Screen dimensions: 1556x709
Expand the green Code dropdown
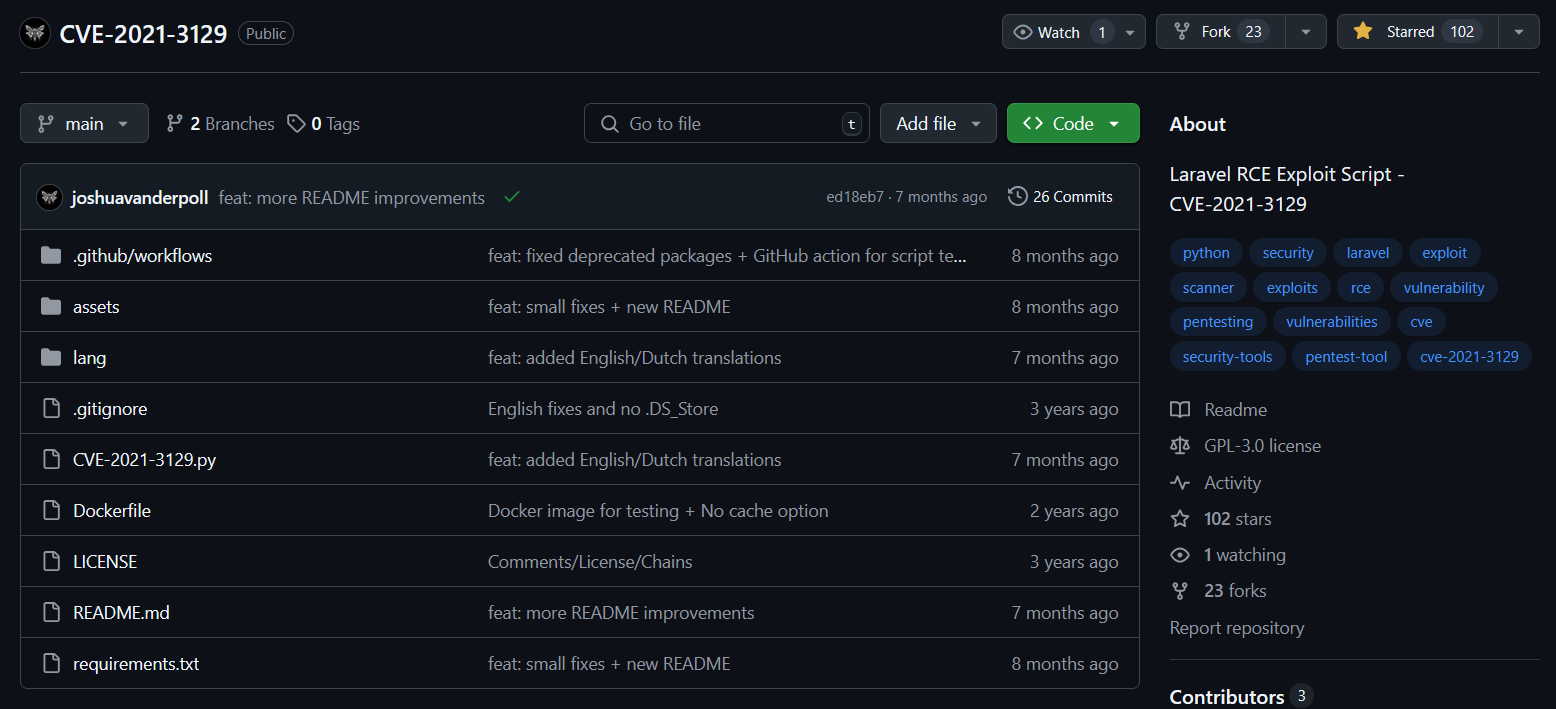pos(1073,123)
